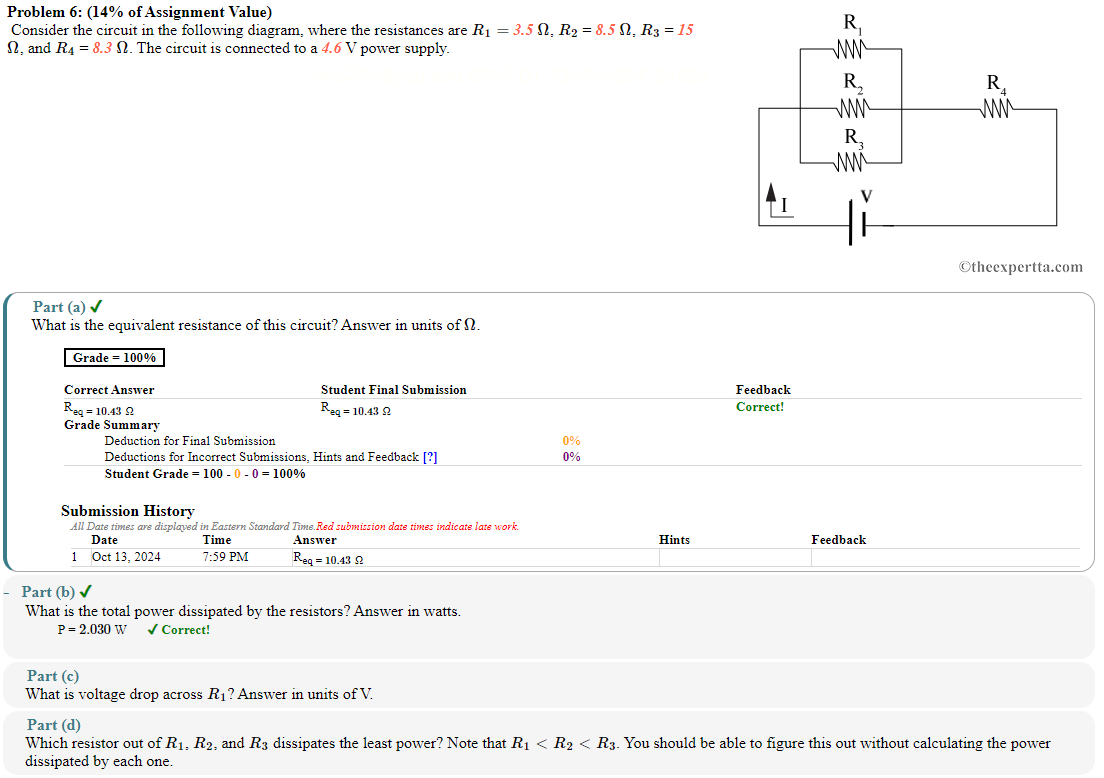
Task: Open the theexpertta.com copyright link
Action: 1020,266
